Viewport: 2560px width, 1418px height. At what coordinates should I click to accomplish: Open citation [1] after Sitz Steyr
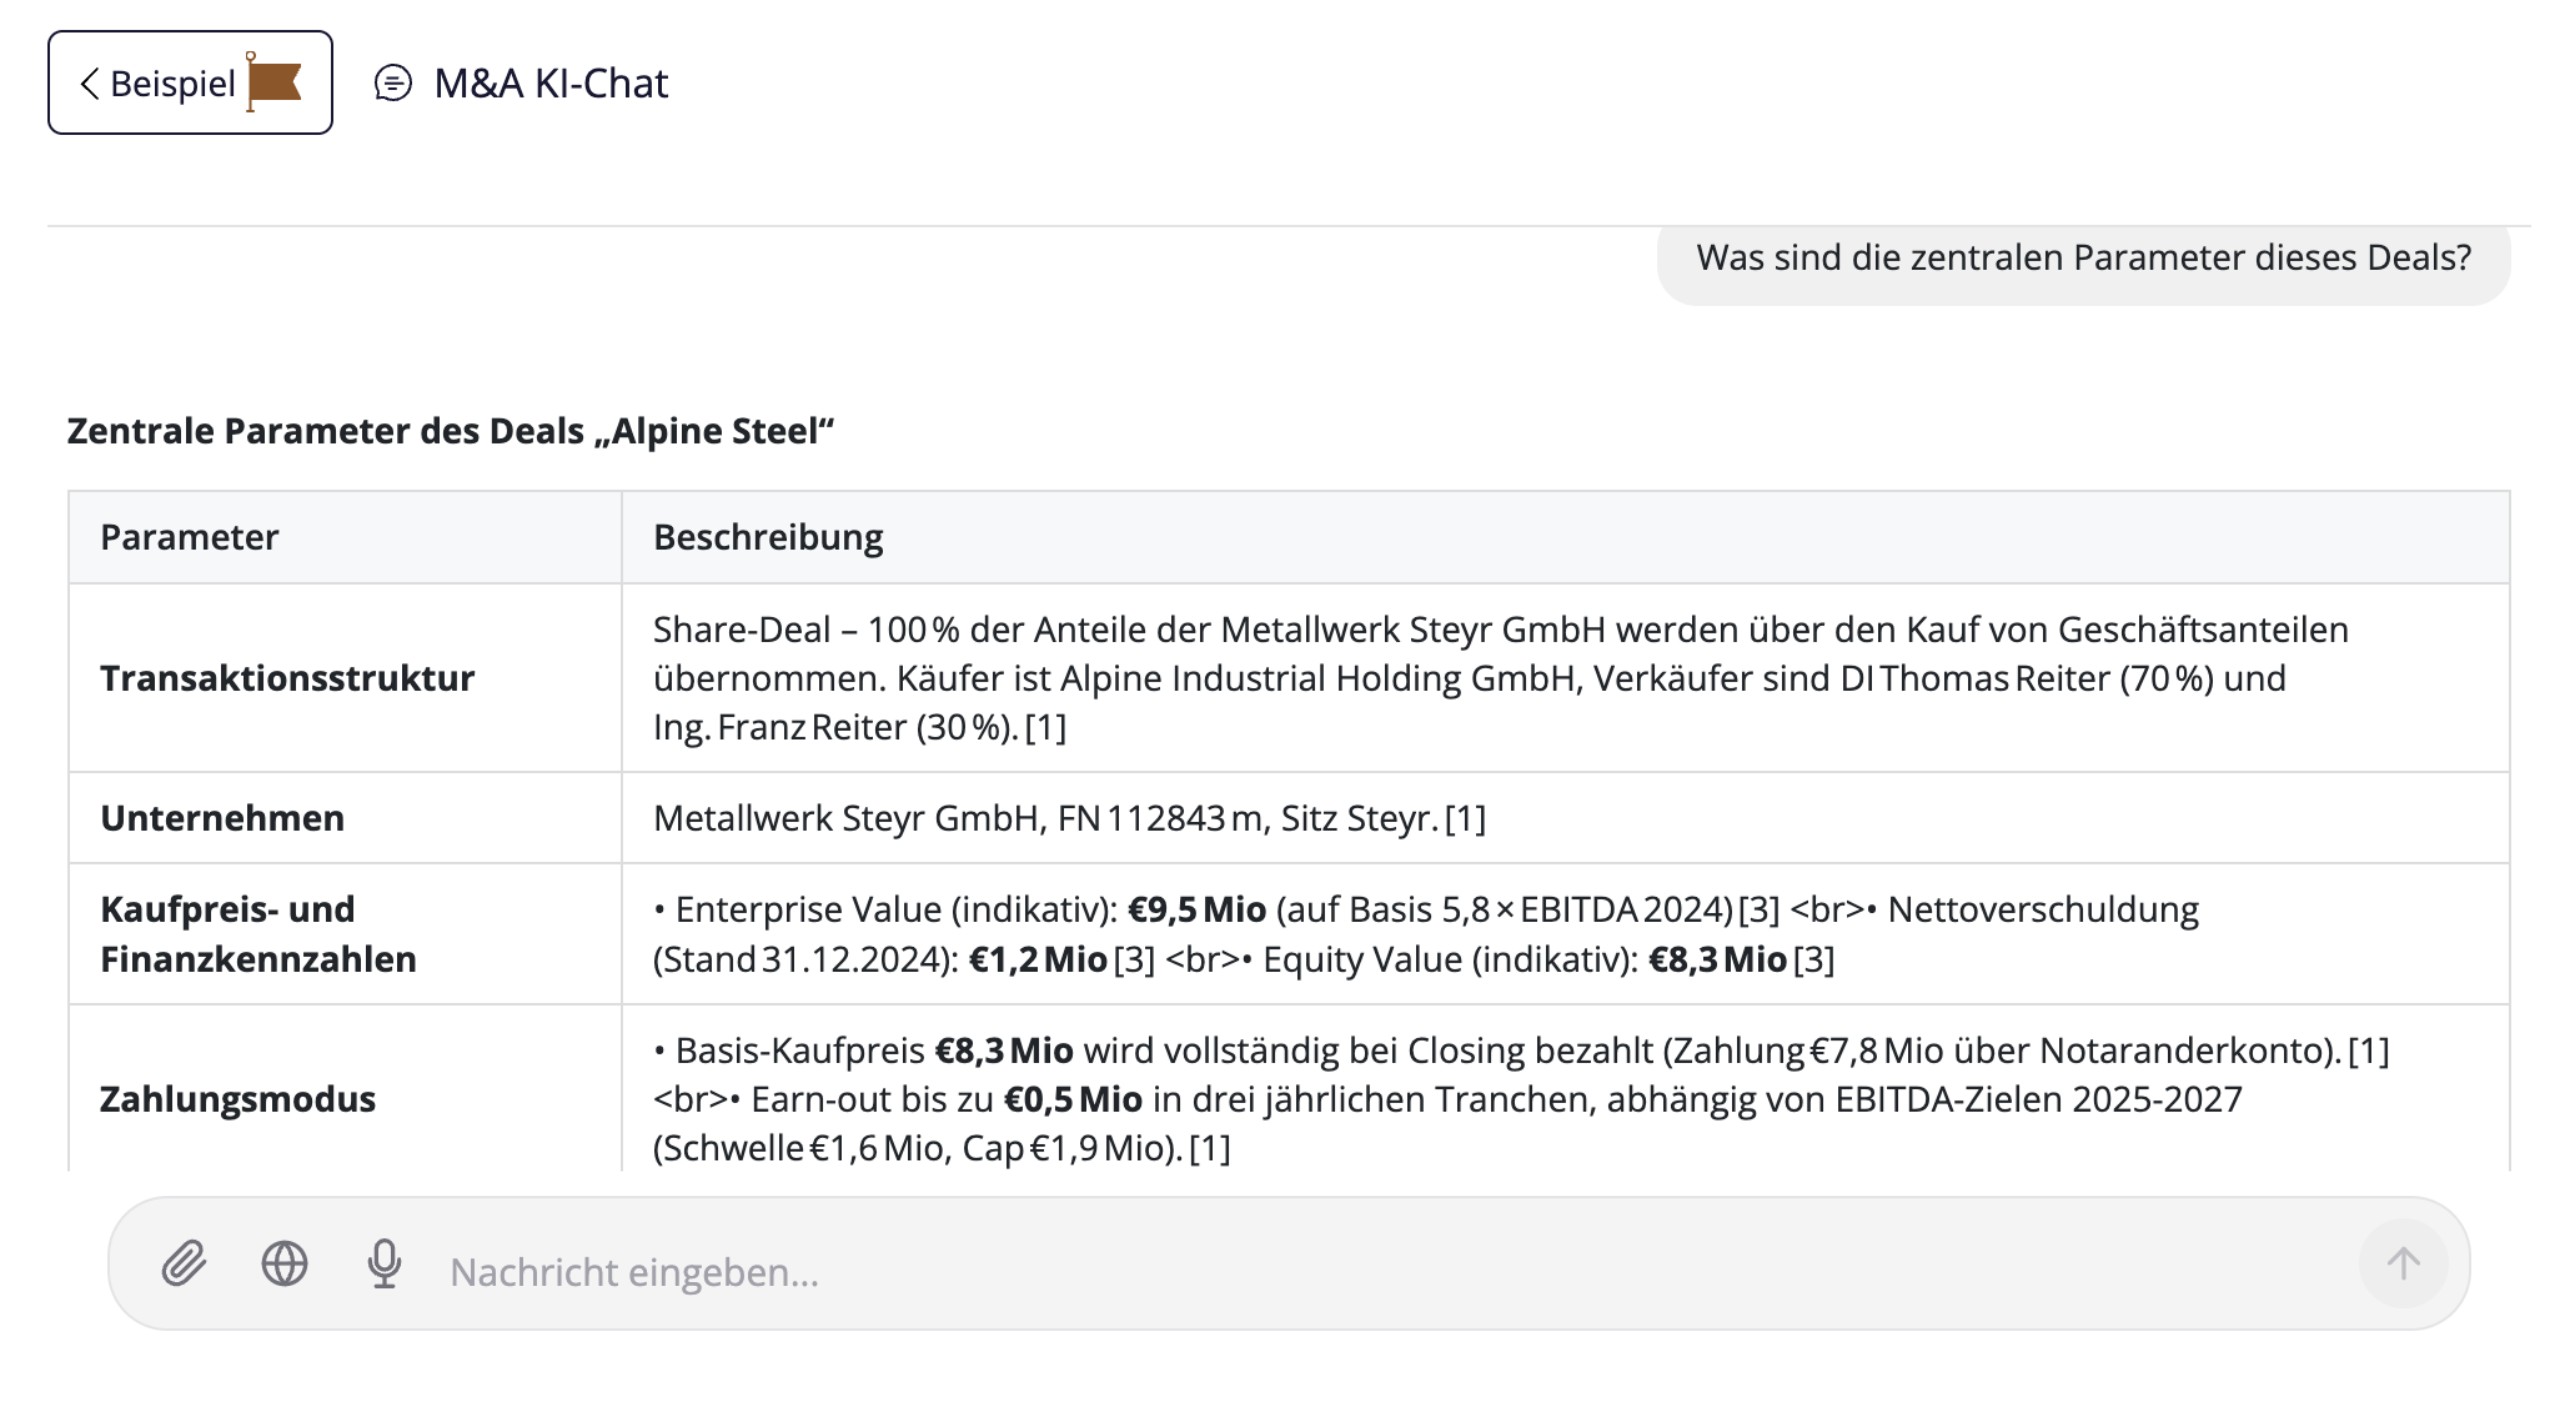[x=1465, y=819]
